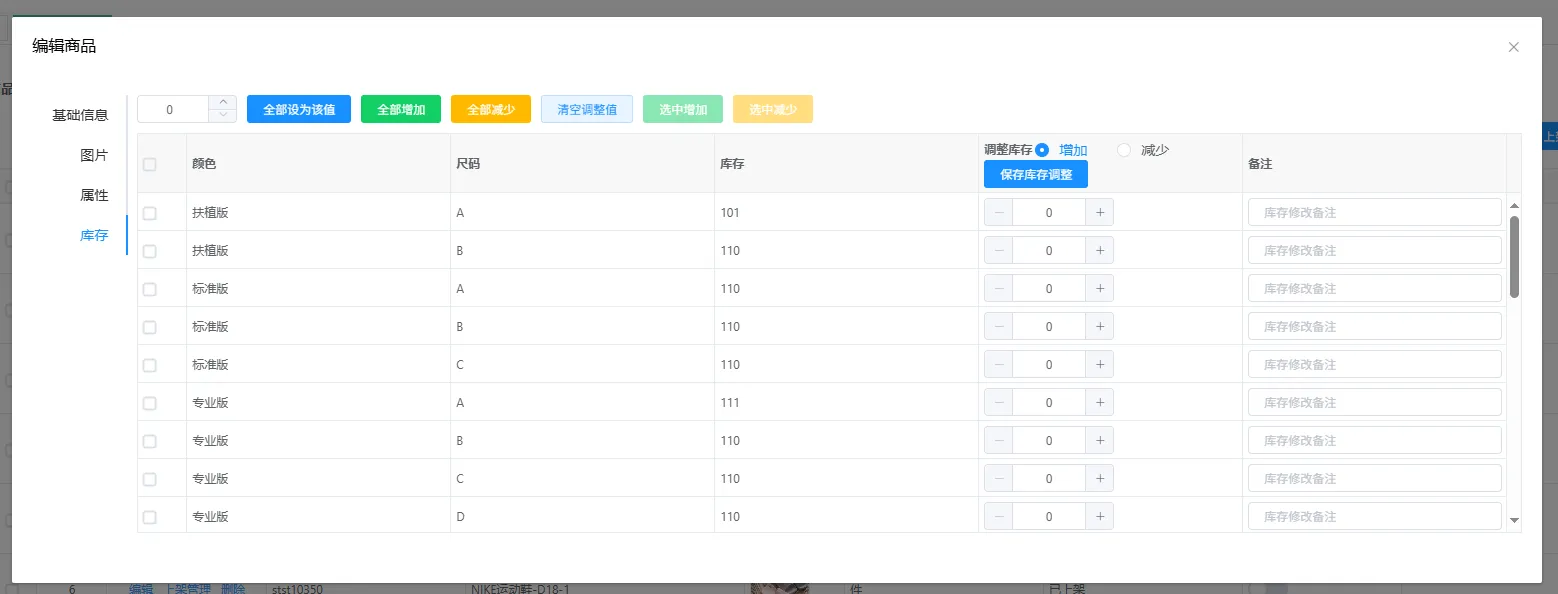The image size is (1558, 594).
Task: Switch to the 基础信息 tab
Action: [x=80, y=115]
